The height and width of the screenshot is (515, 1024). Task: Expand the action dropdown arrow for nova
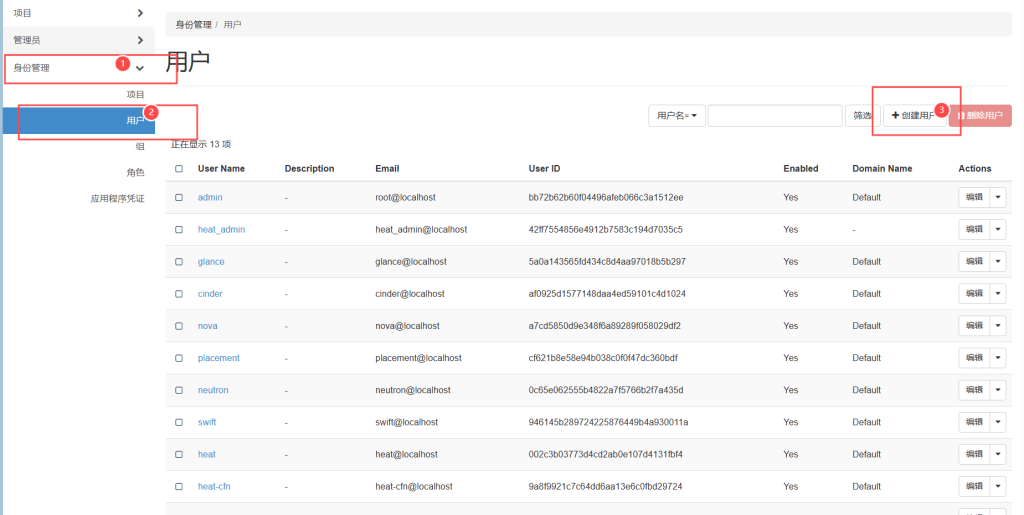[x=998, y=326]
